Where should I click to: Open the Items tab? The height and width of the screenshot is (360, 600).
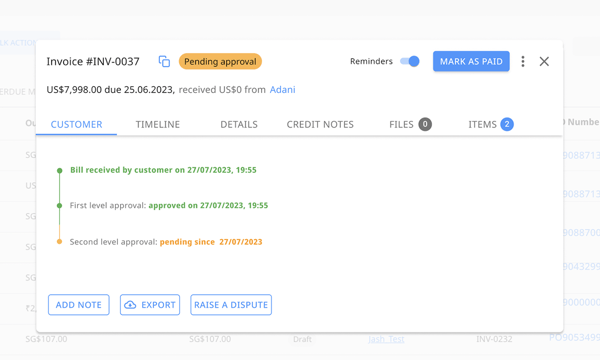click(x=491, y=124)
